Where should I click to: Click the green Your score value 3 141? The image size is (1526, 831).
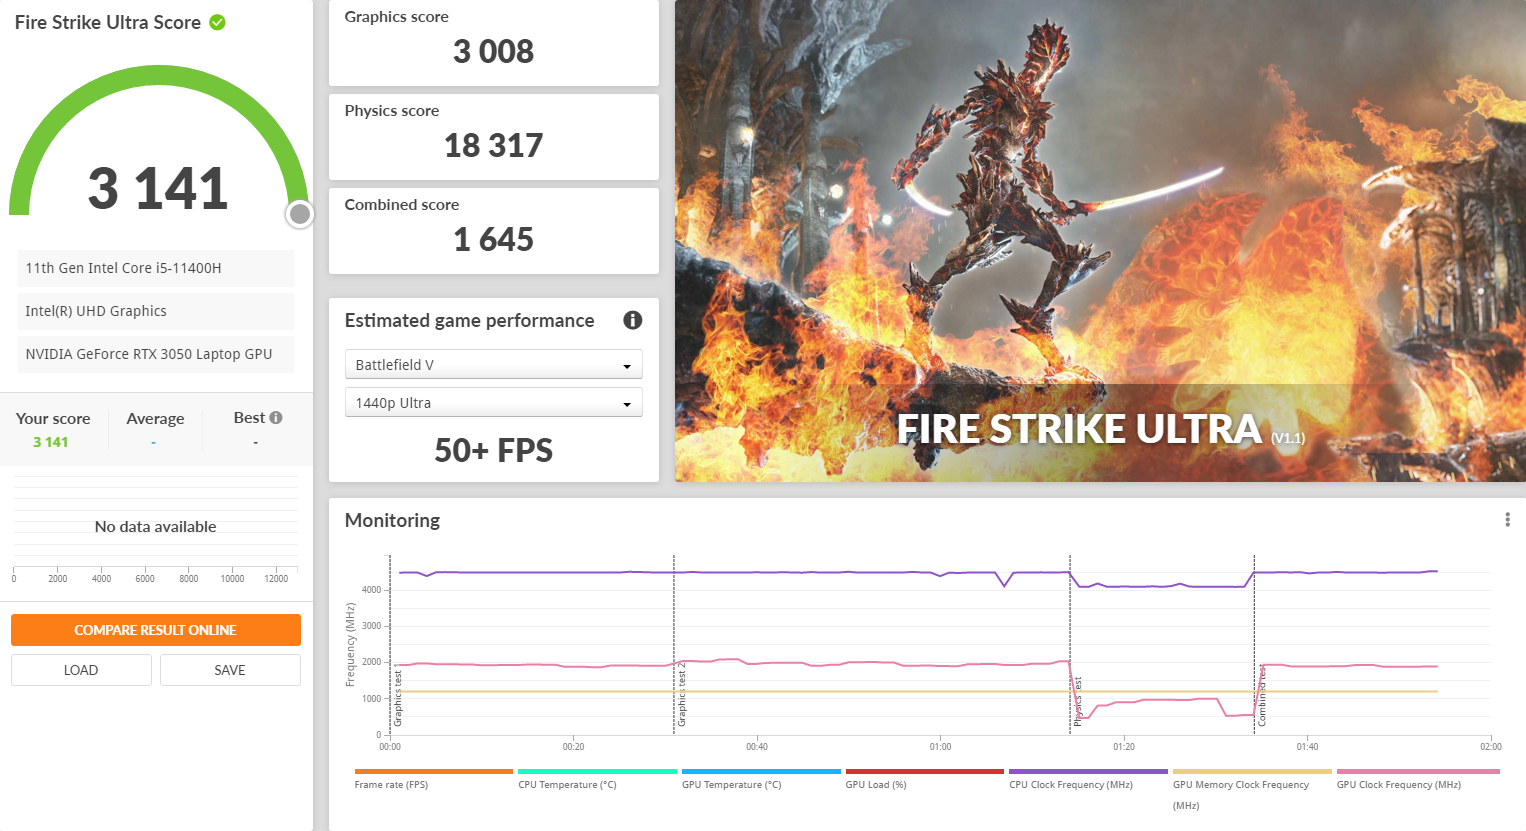pos(50,442)
